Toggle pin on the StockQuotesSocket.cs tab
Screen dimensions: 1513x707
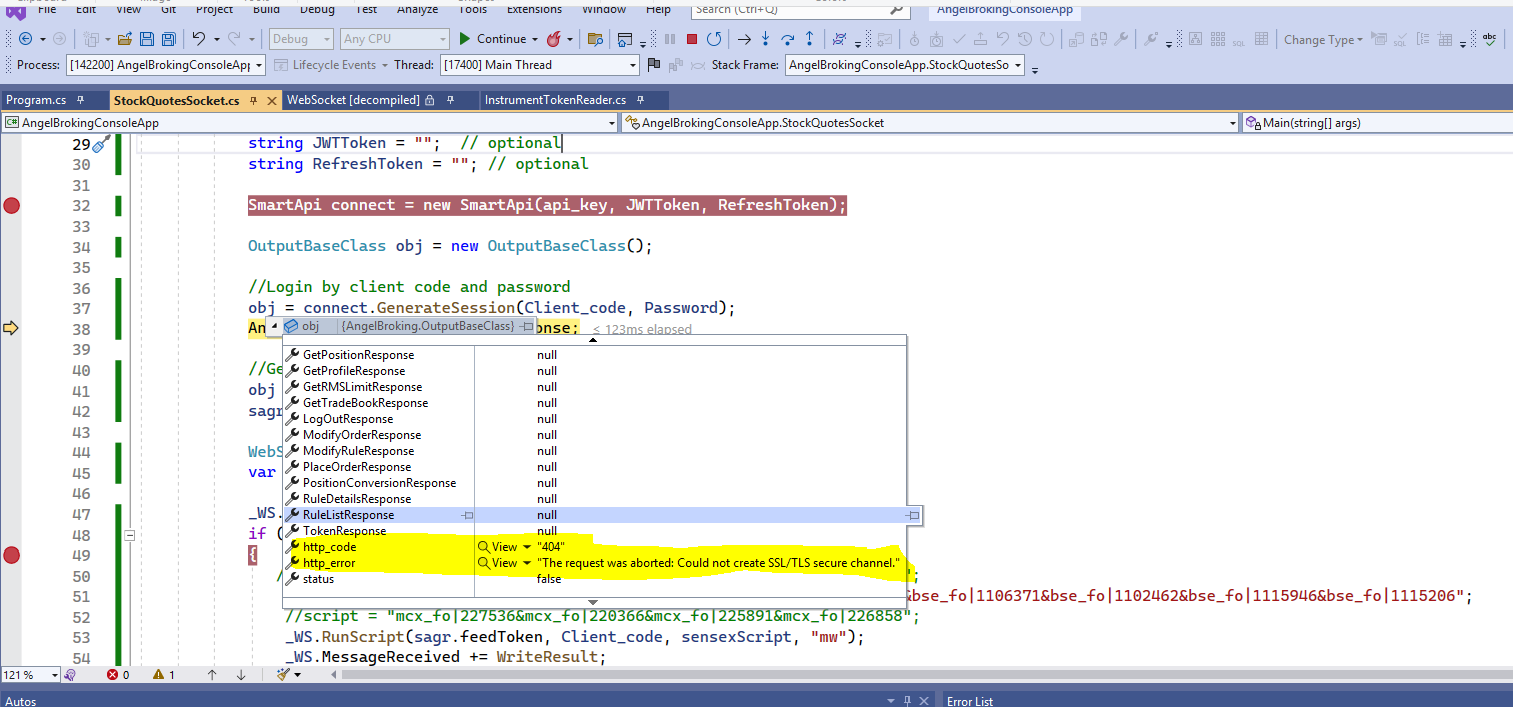254,101
